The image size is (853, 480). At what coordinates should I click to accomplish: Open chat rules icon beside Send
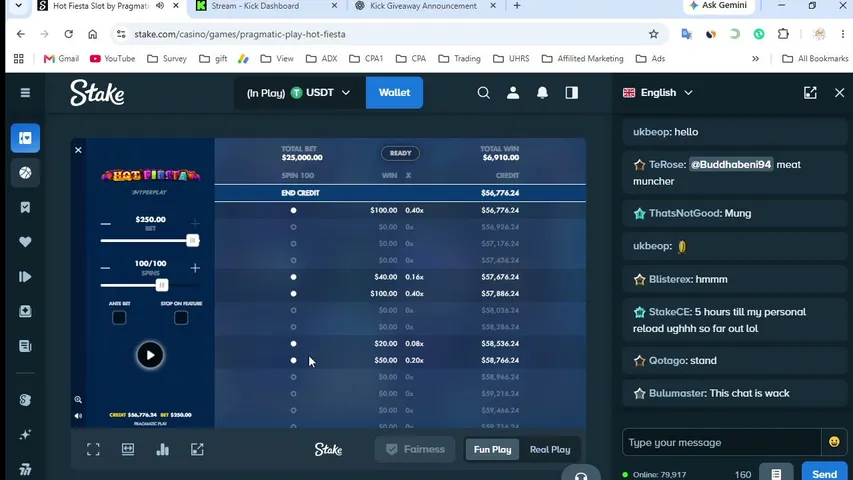point(776,474)
